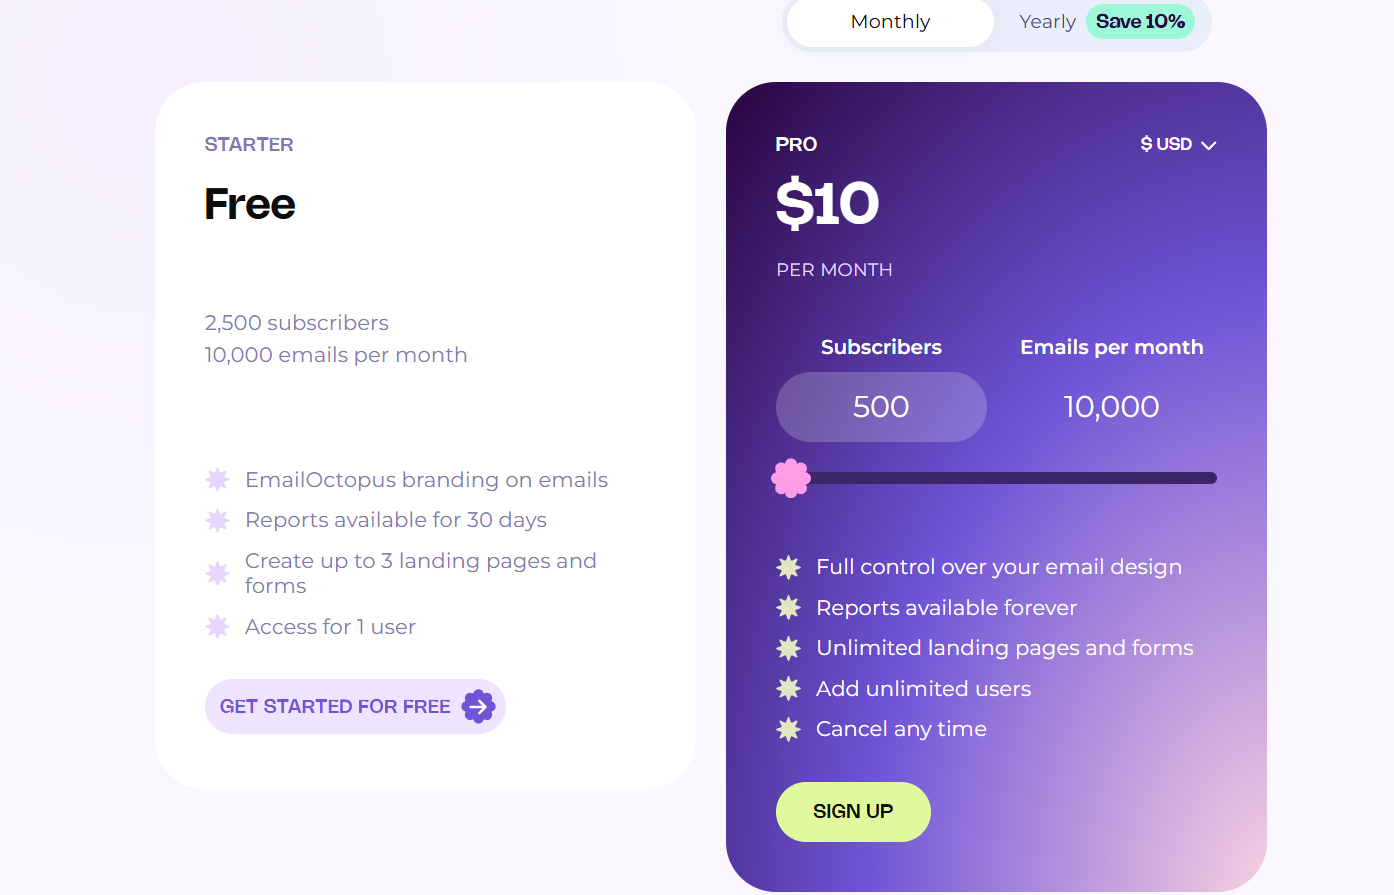Select the Monthly billing option

point(889,21)
